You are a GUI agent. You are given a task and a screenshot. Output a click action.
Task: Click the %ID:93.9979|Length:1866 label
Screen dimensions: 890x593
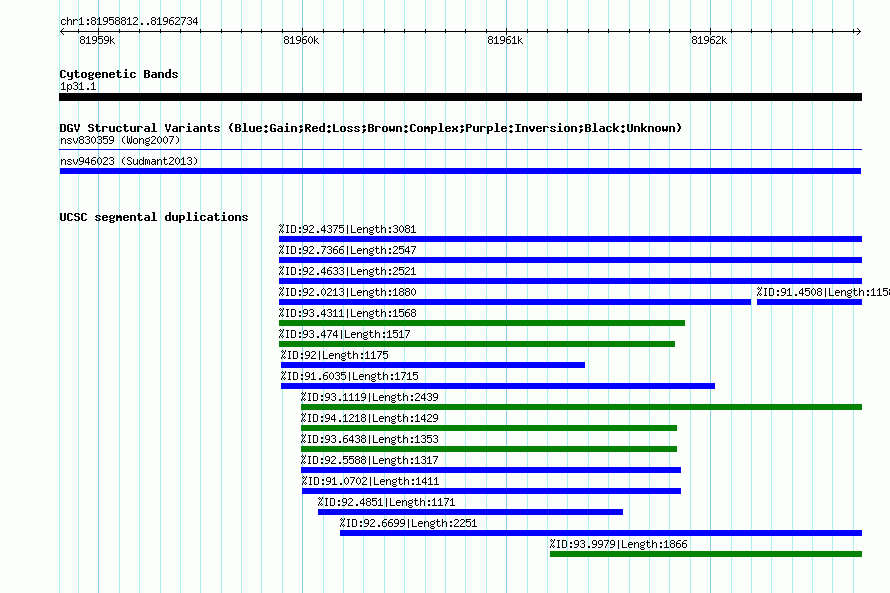pos(619,544)
